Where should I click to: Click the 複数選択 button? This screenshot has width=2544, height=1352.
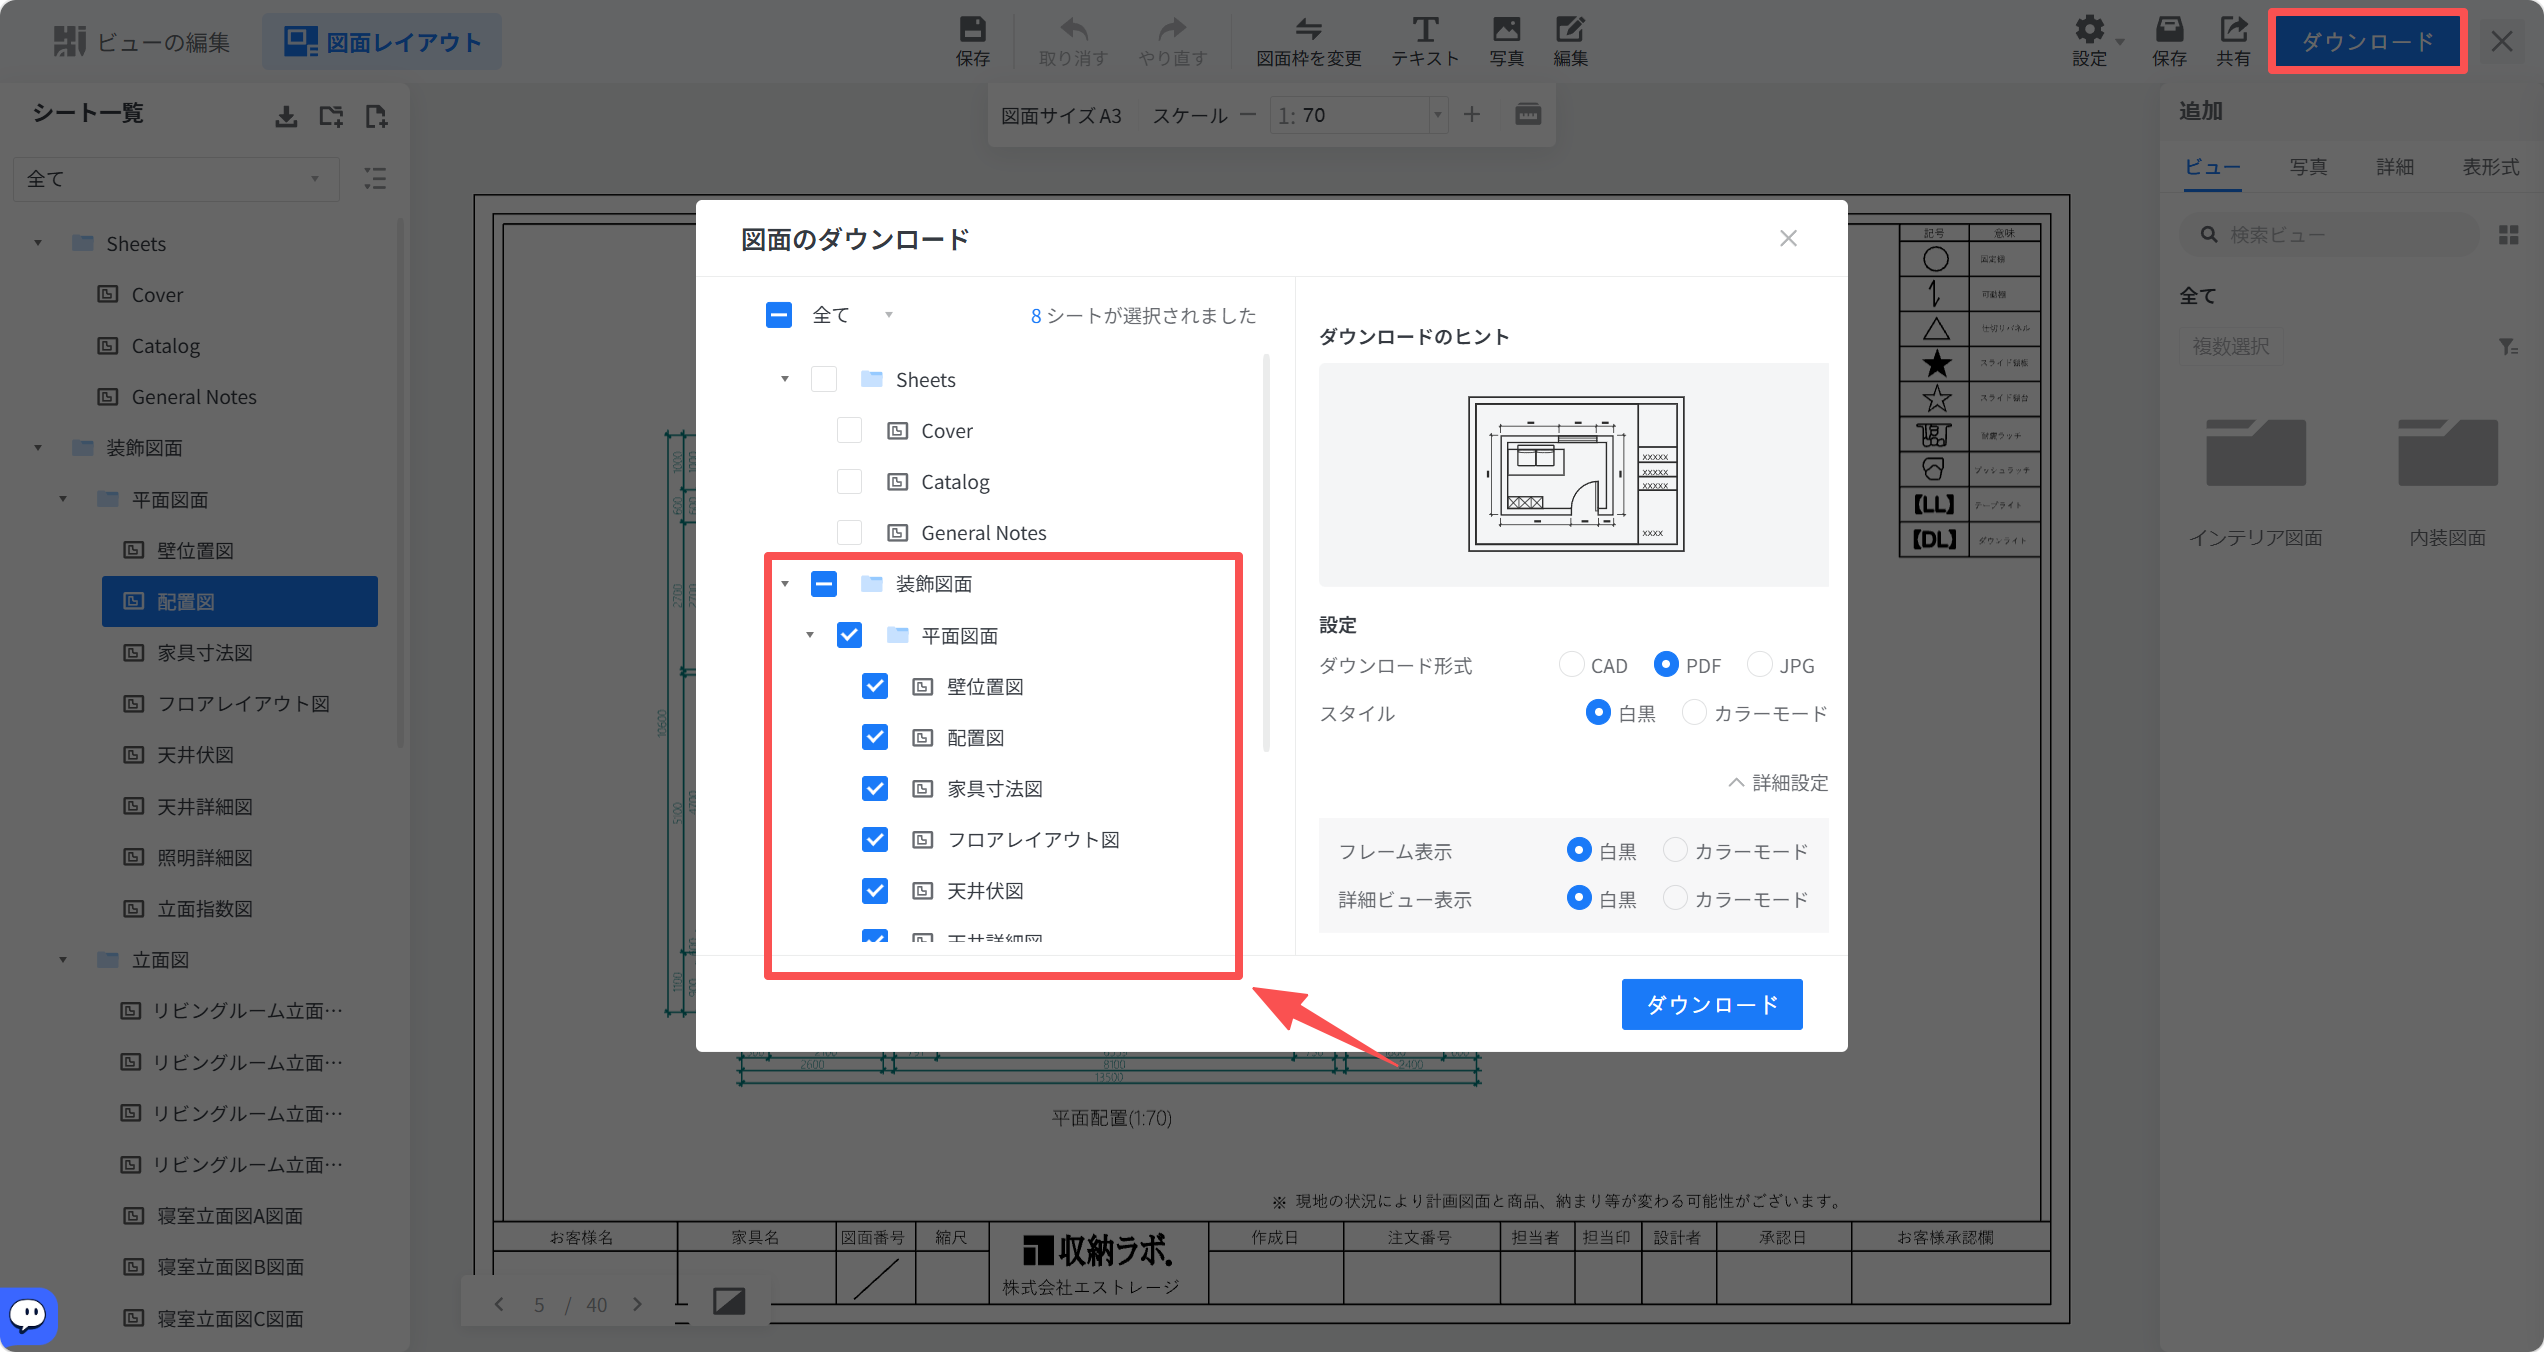point(2231,347)
